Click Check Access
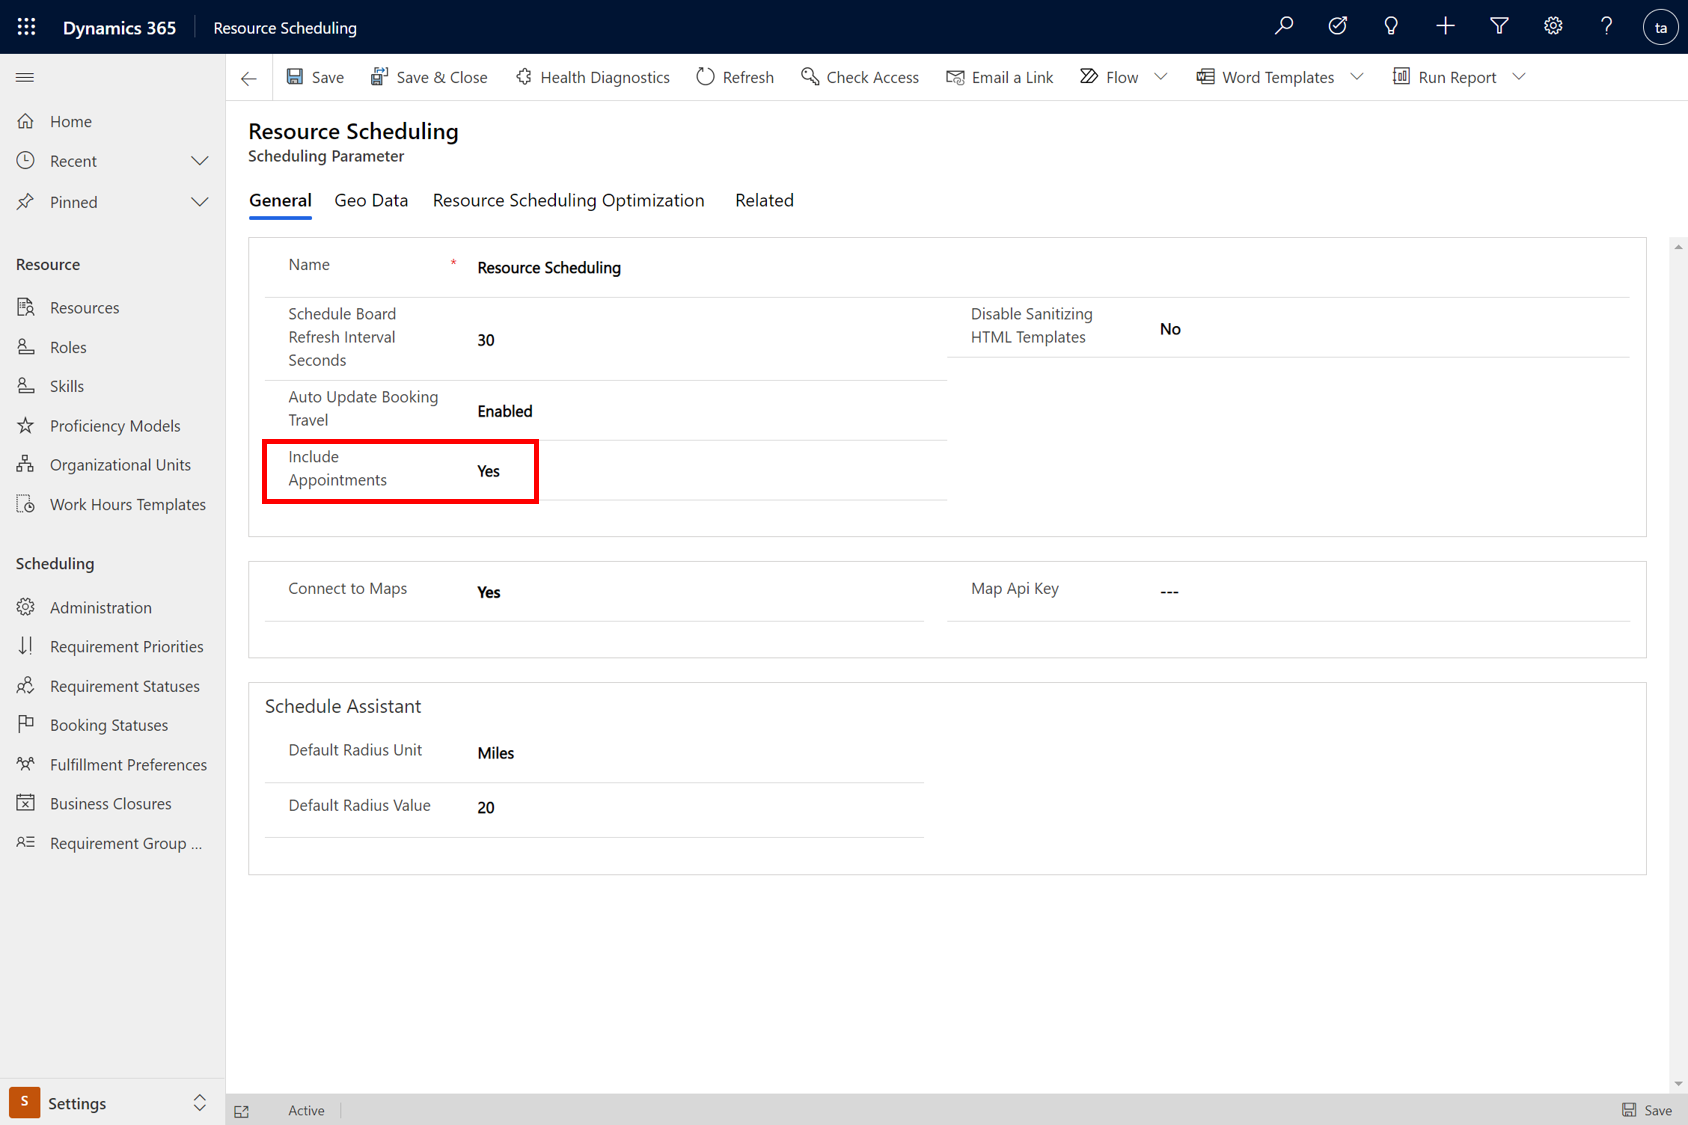1688x1125 pixels. [860, 77]
